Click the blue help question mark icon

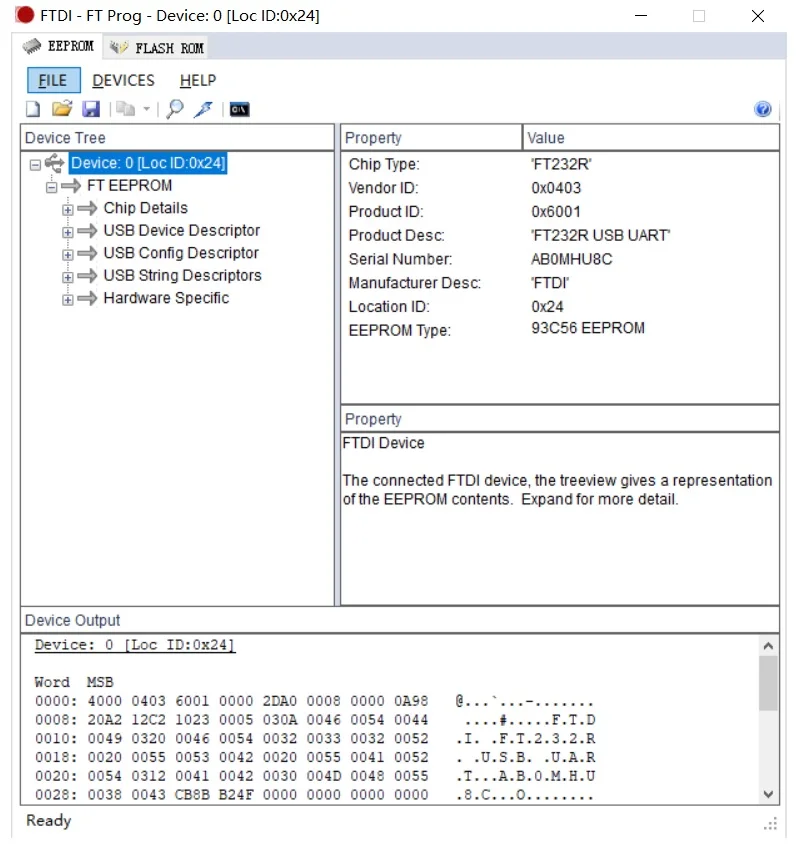click(x=763, y=109)
